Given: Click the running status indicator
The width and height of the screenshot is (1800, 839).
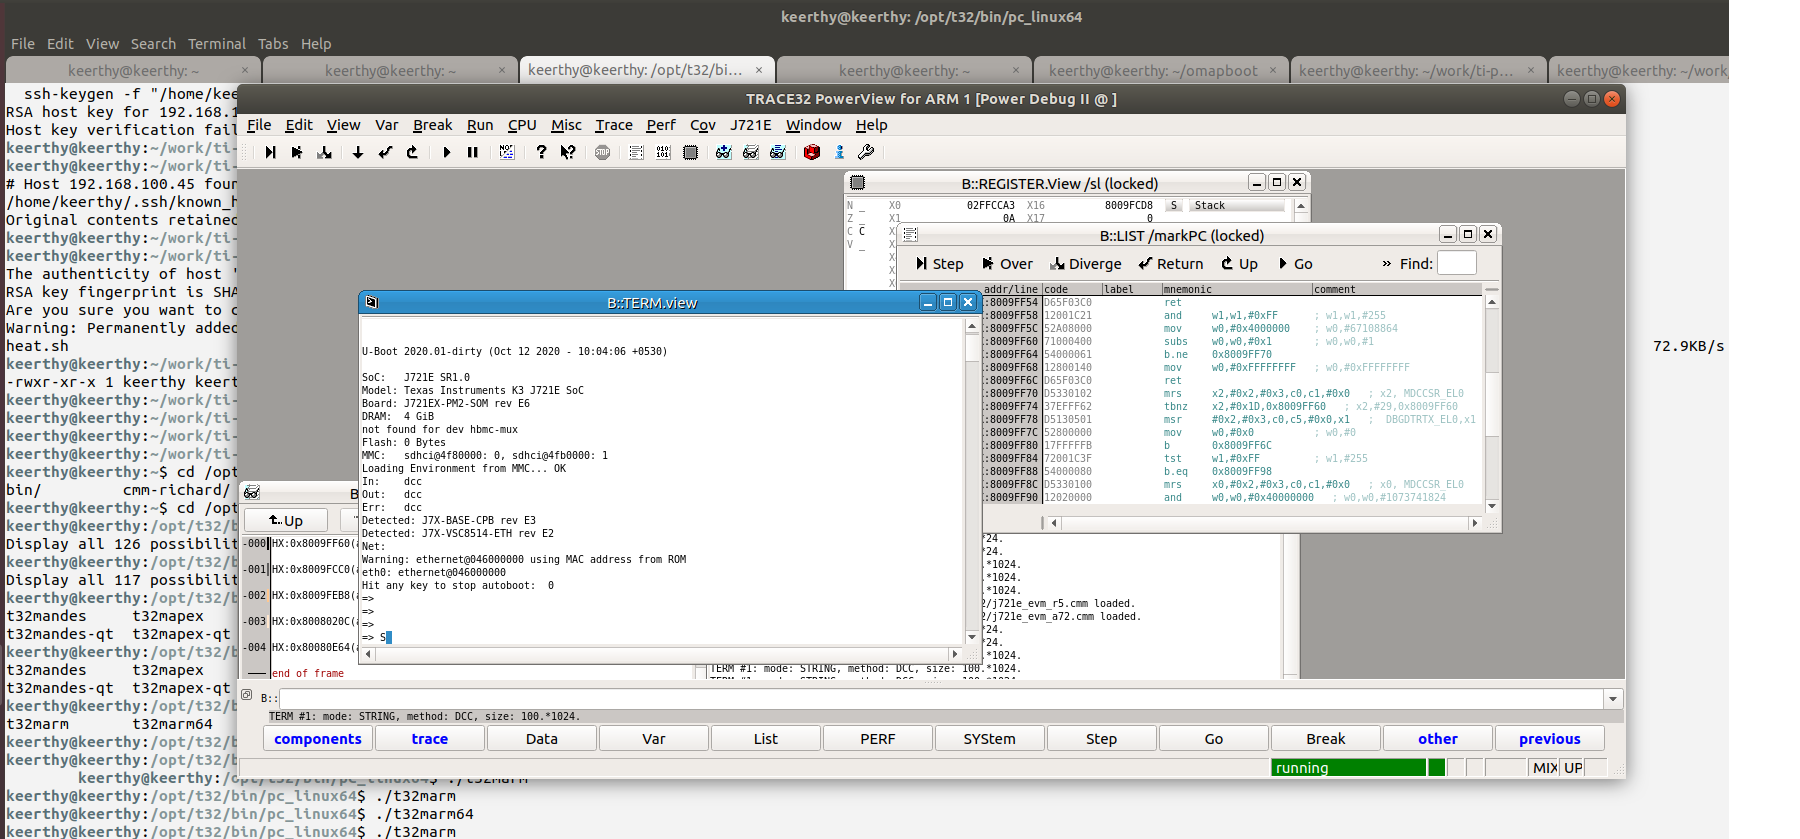Looking at the screenshot, I should click(1348, 767).
